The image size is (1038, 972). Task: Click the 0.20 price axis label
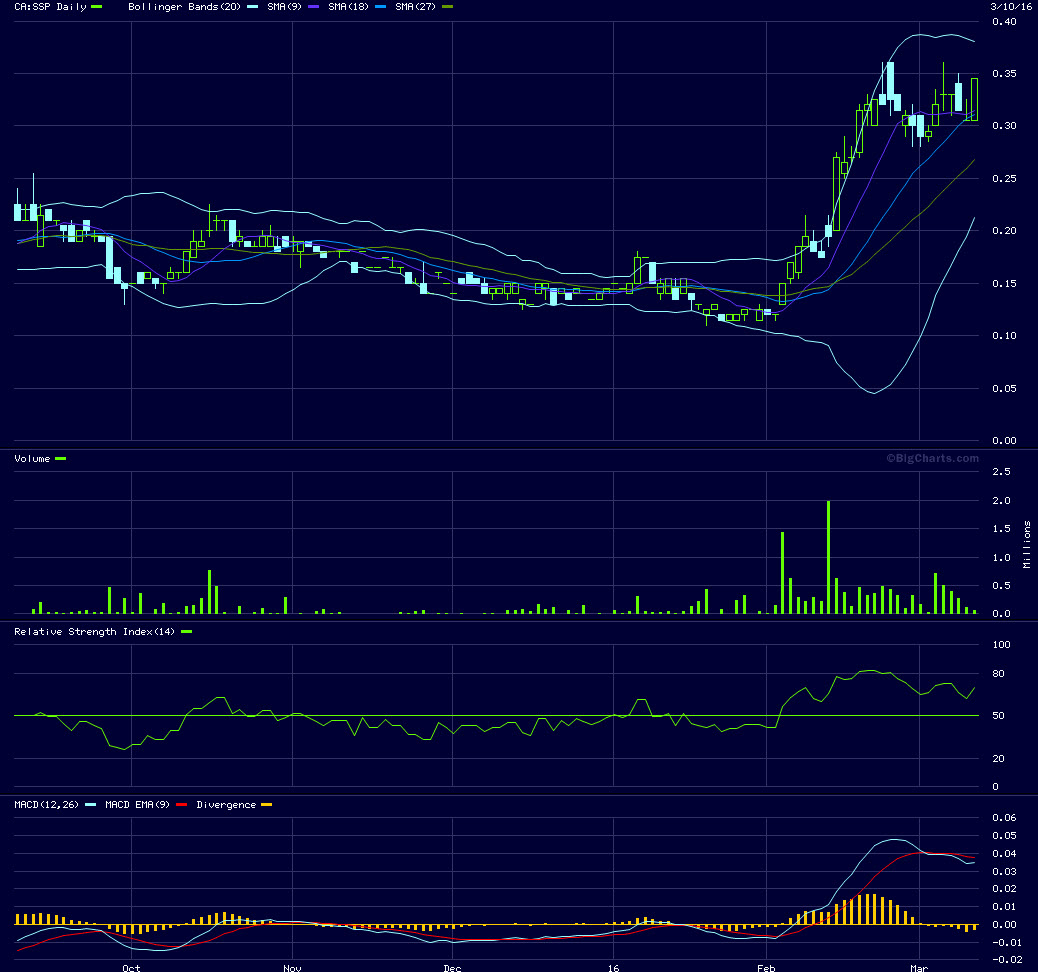1004,230
